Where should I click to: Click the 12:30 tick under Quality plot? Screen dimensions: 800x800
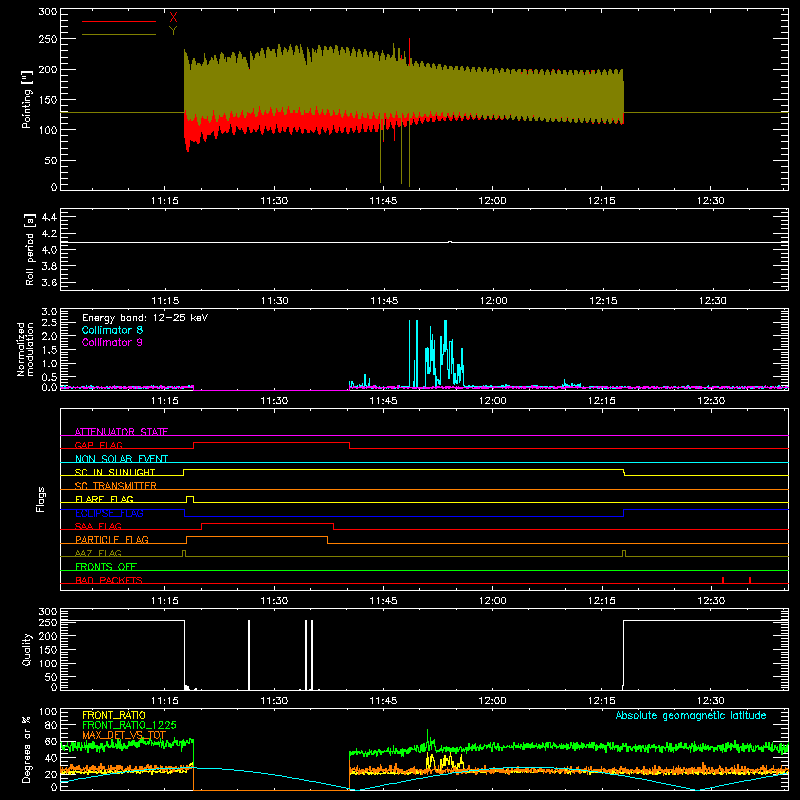point(711,701)
